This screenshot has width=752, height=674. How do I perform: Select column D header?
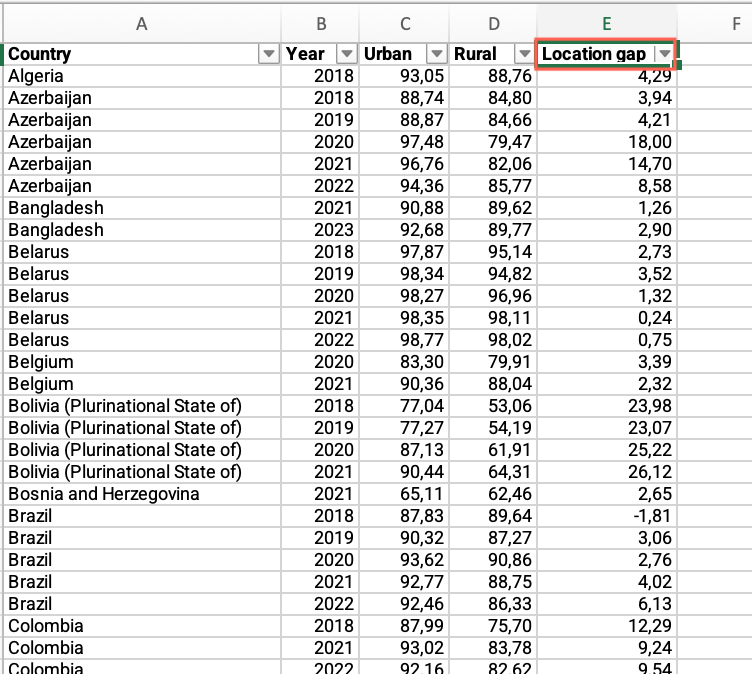tap(493, 24)
